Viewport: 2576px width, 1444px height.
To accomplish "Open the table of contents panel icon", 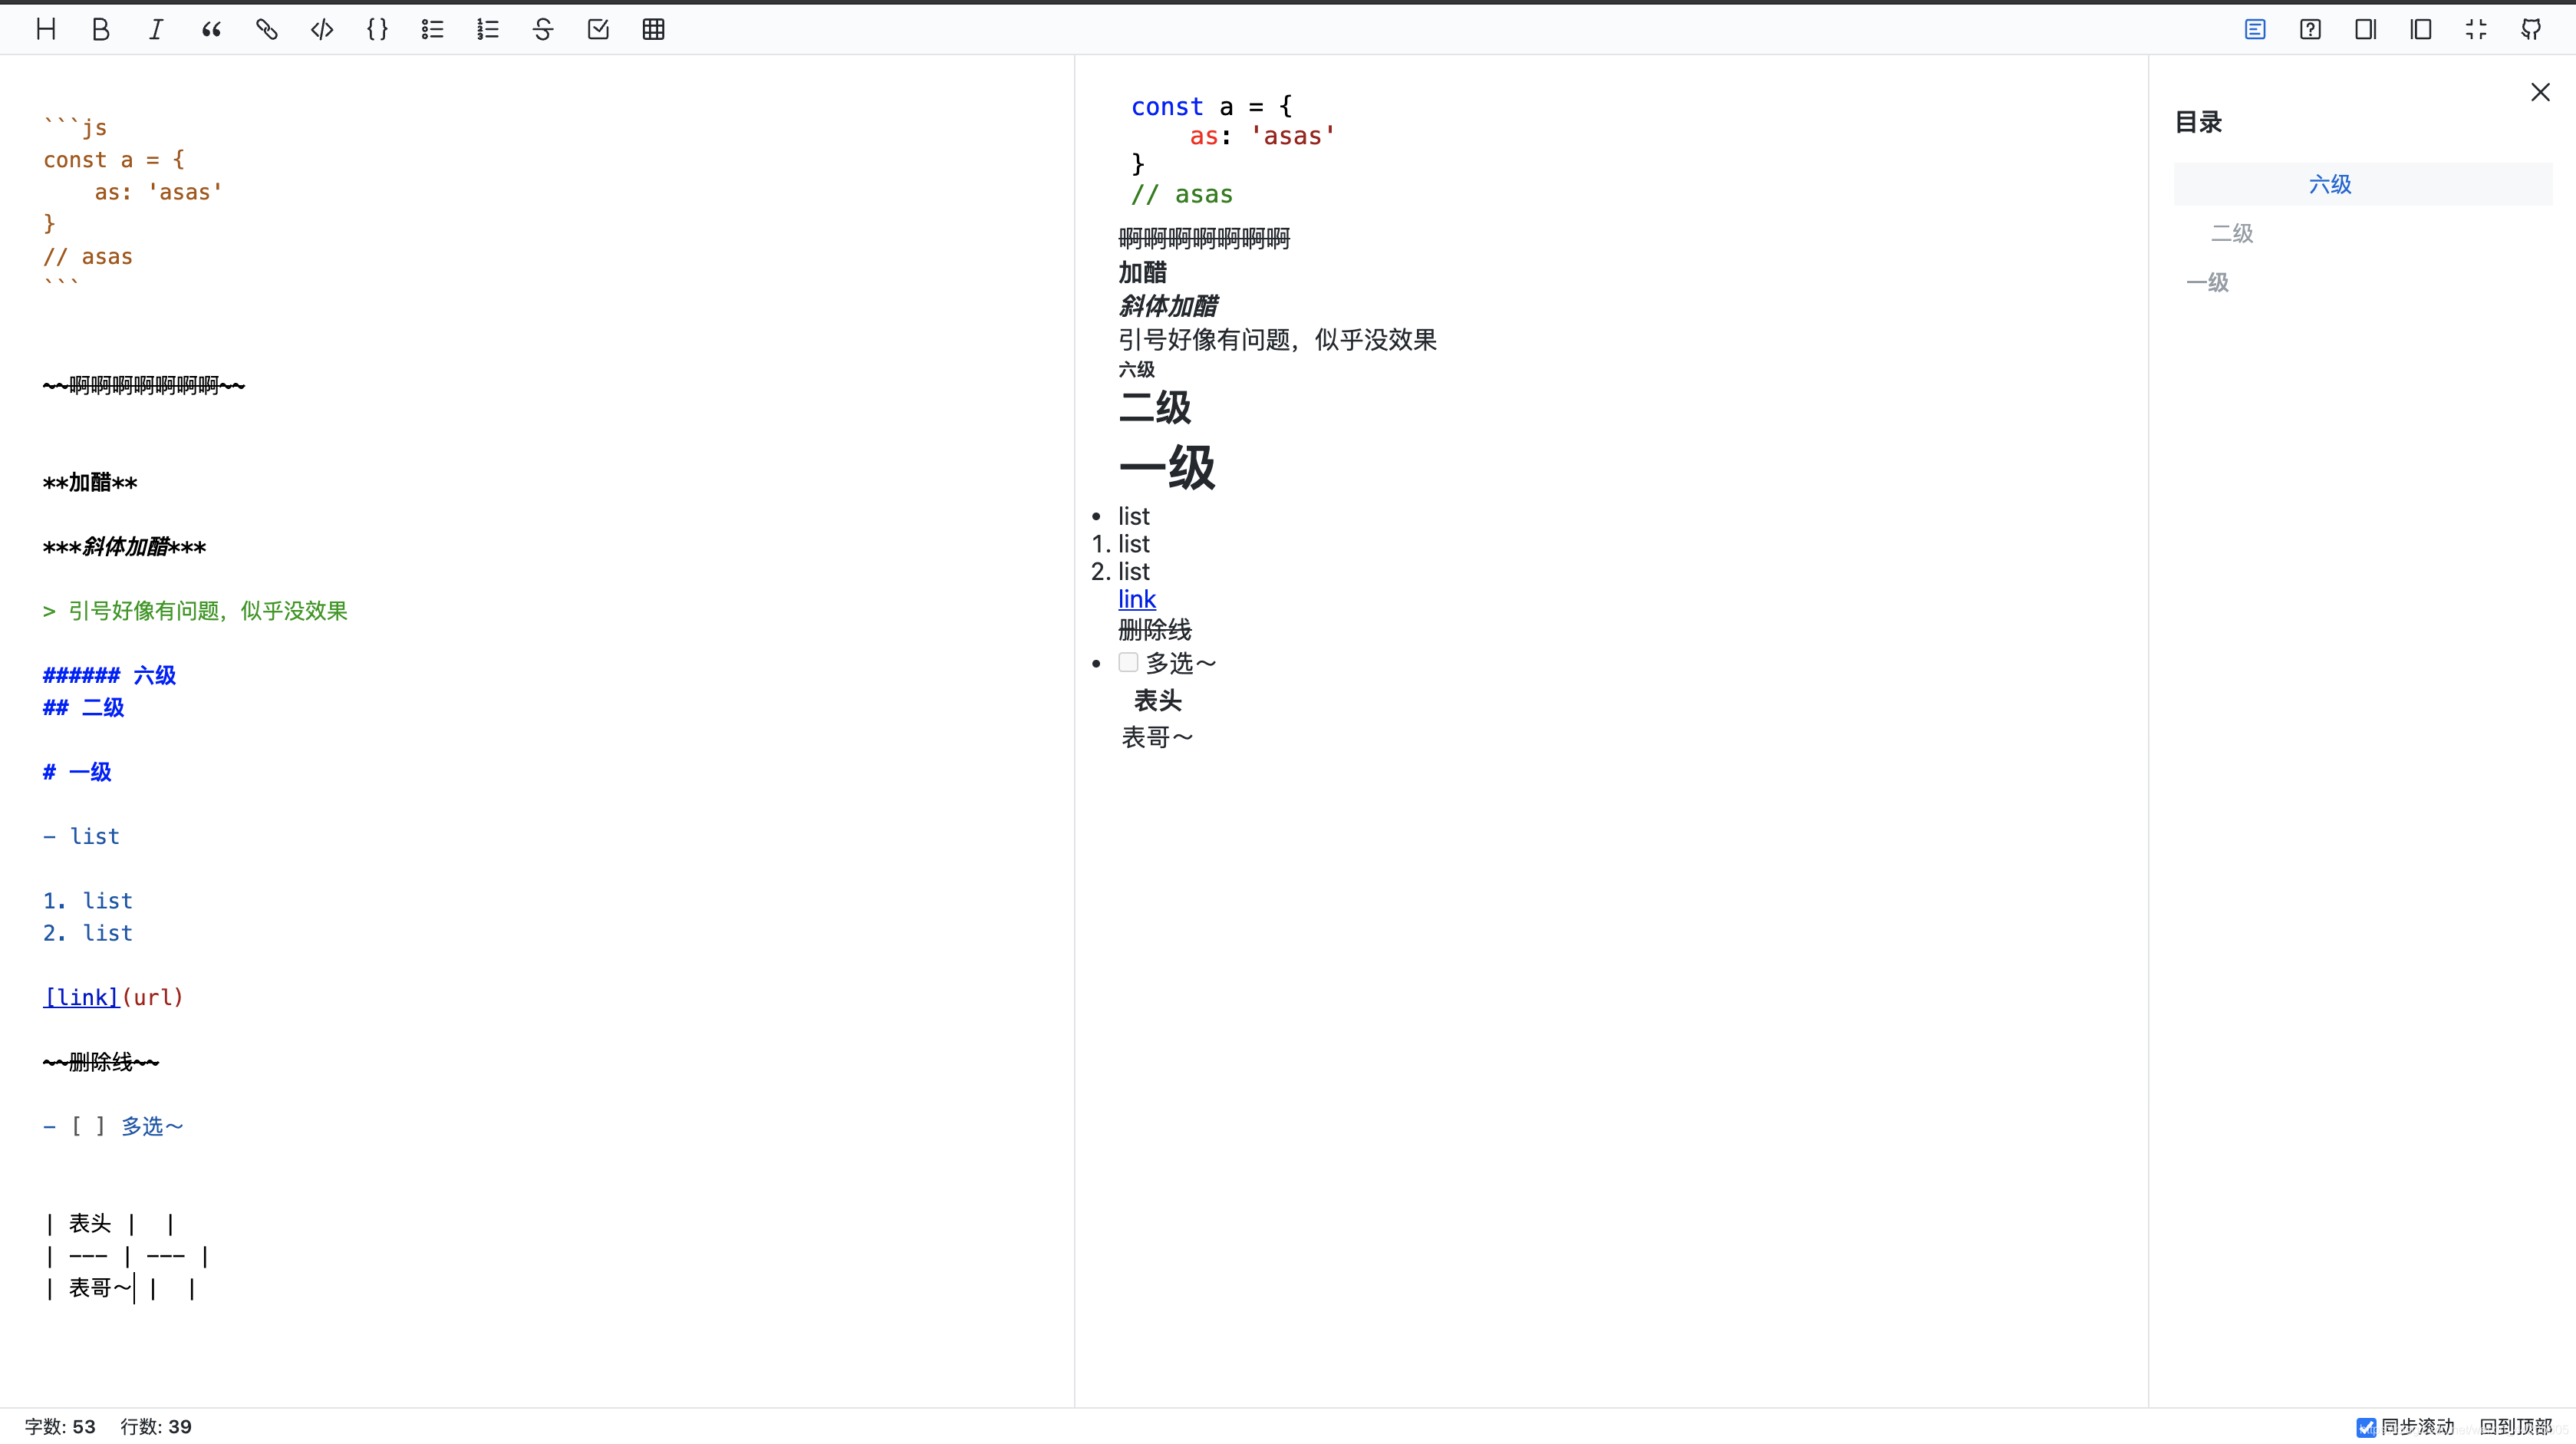I will [x=2256, y=29].
